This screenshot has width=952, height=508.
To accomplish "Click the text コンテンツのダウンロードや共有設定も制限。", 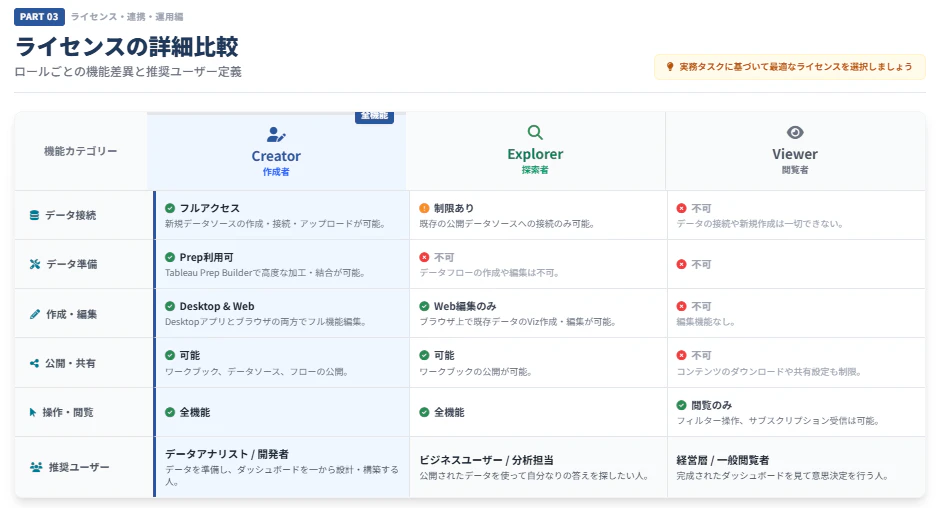I will click(x=770, y=371).
